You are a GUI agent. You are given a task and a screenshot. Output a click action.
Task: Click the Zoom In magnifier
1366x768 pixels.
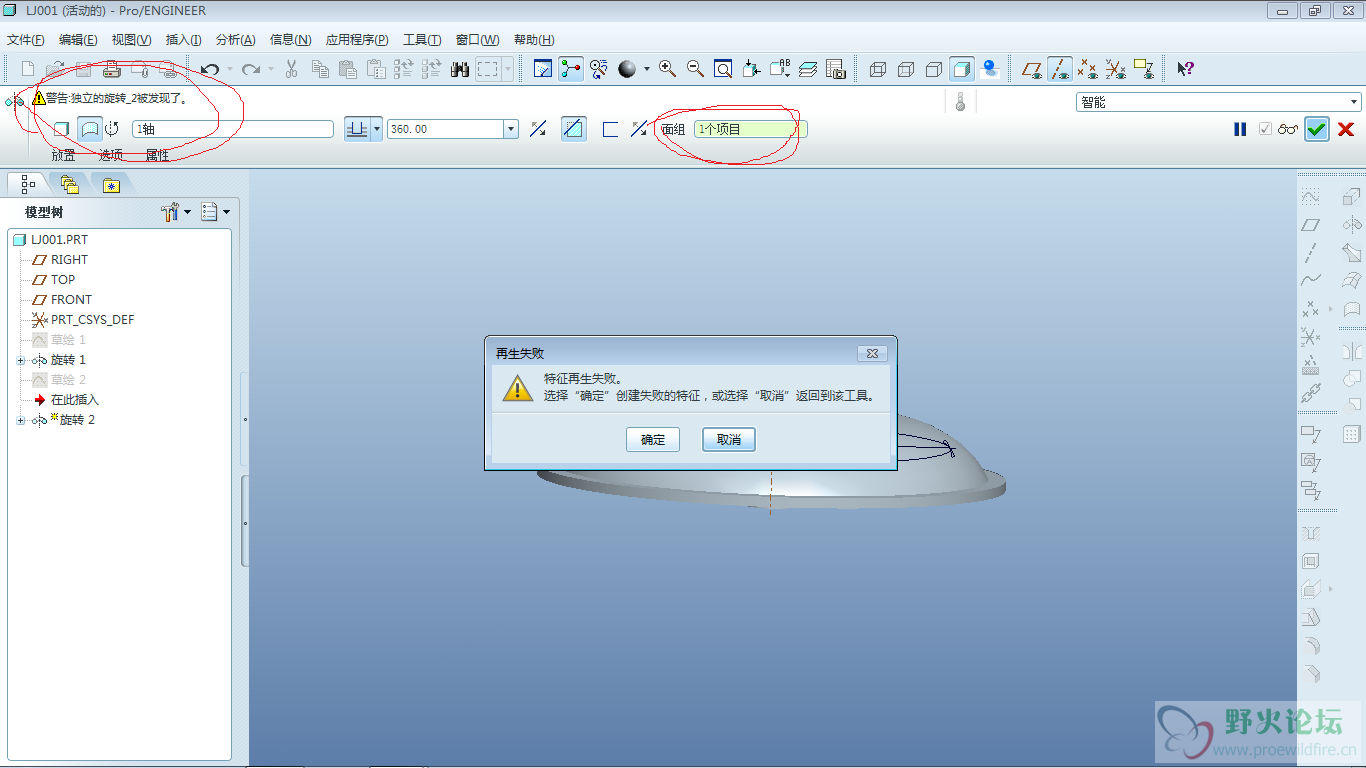click(668, 69)
